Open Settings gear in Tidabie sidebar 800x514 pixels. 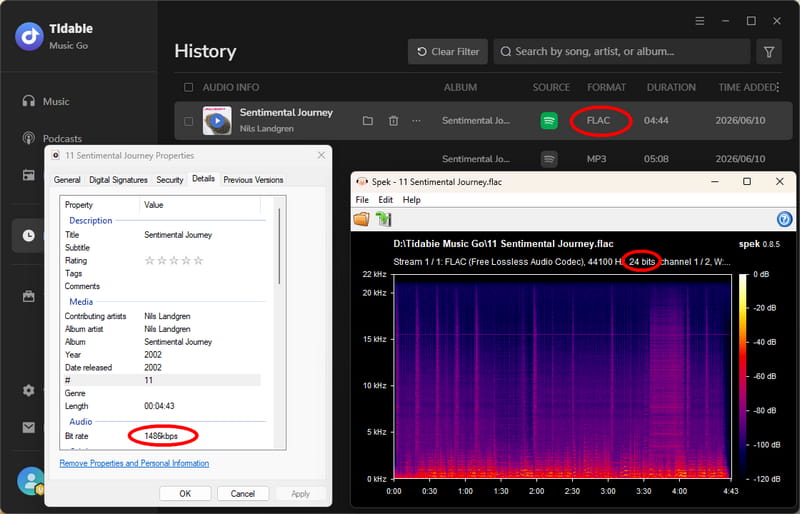[29, 390]
